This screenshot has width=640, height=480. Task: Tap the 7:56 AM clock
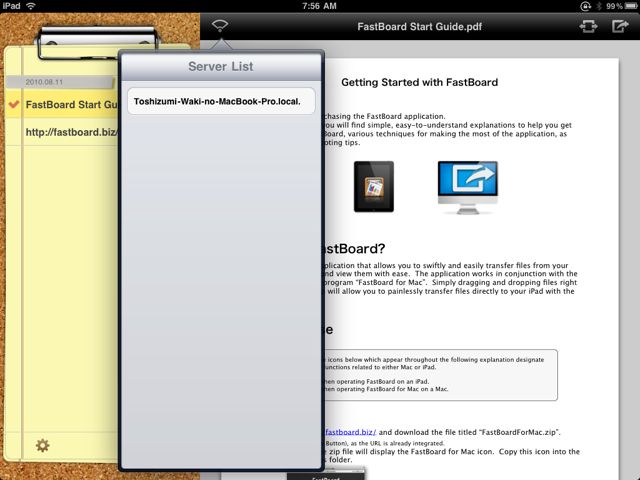click(320, 6)
